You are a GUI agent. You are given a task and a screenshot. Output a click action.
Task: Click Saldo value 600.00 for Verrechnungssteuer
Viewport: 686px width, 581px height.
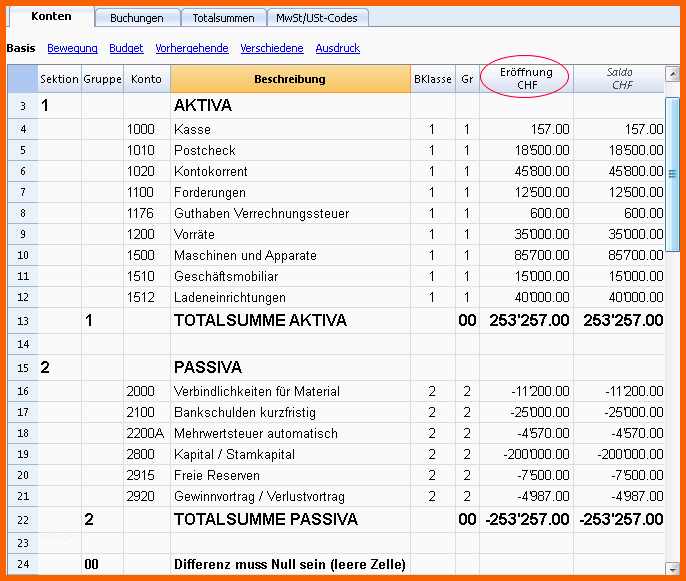[x=619, y=213]
